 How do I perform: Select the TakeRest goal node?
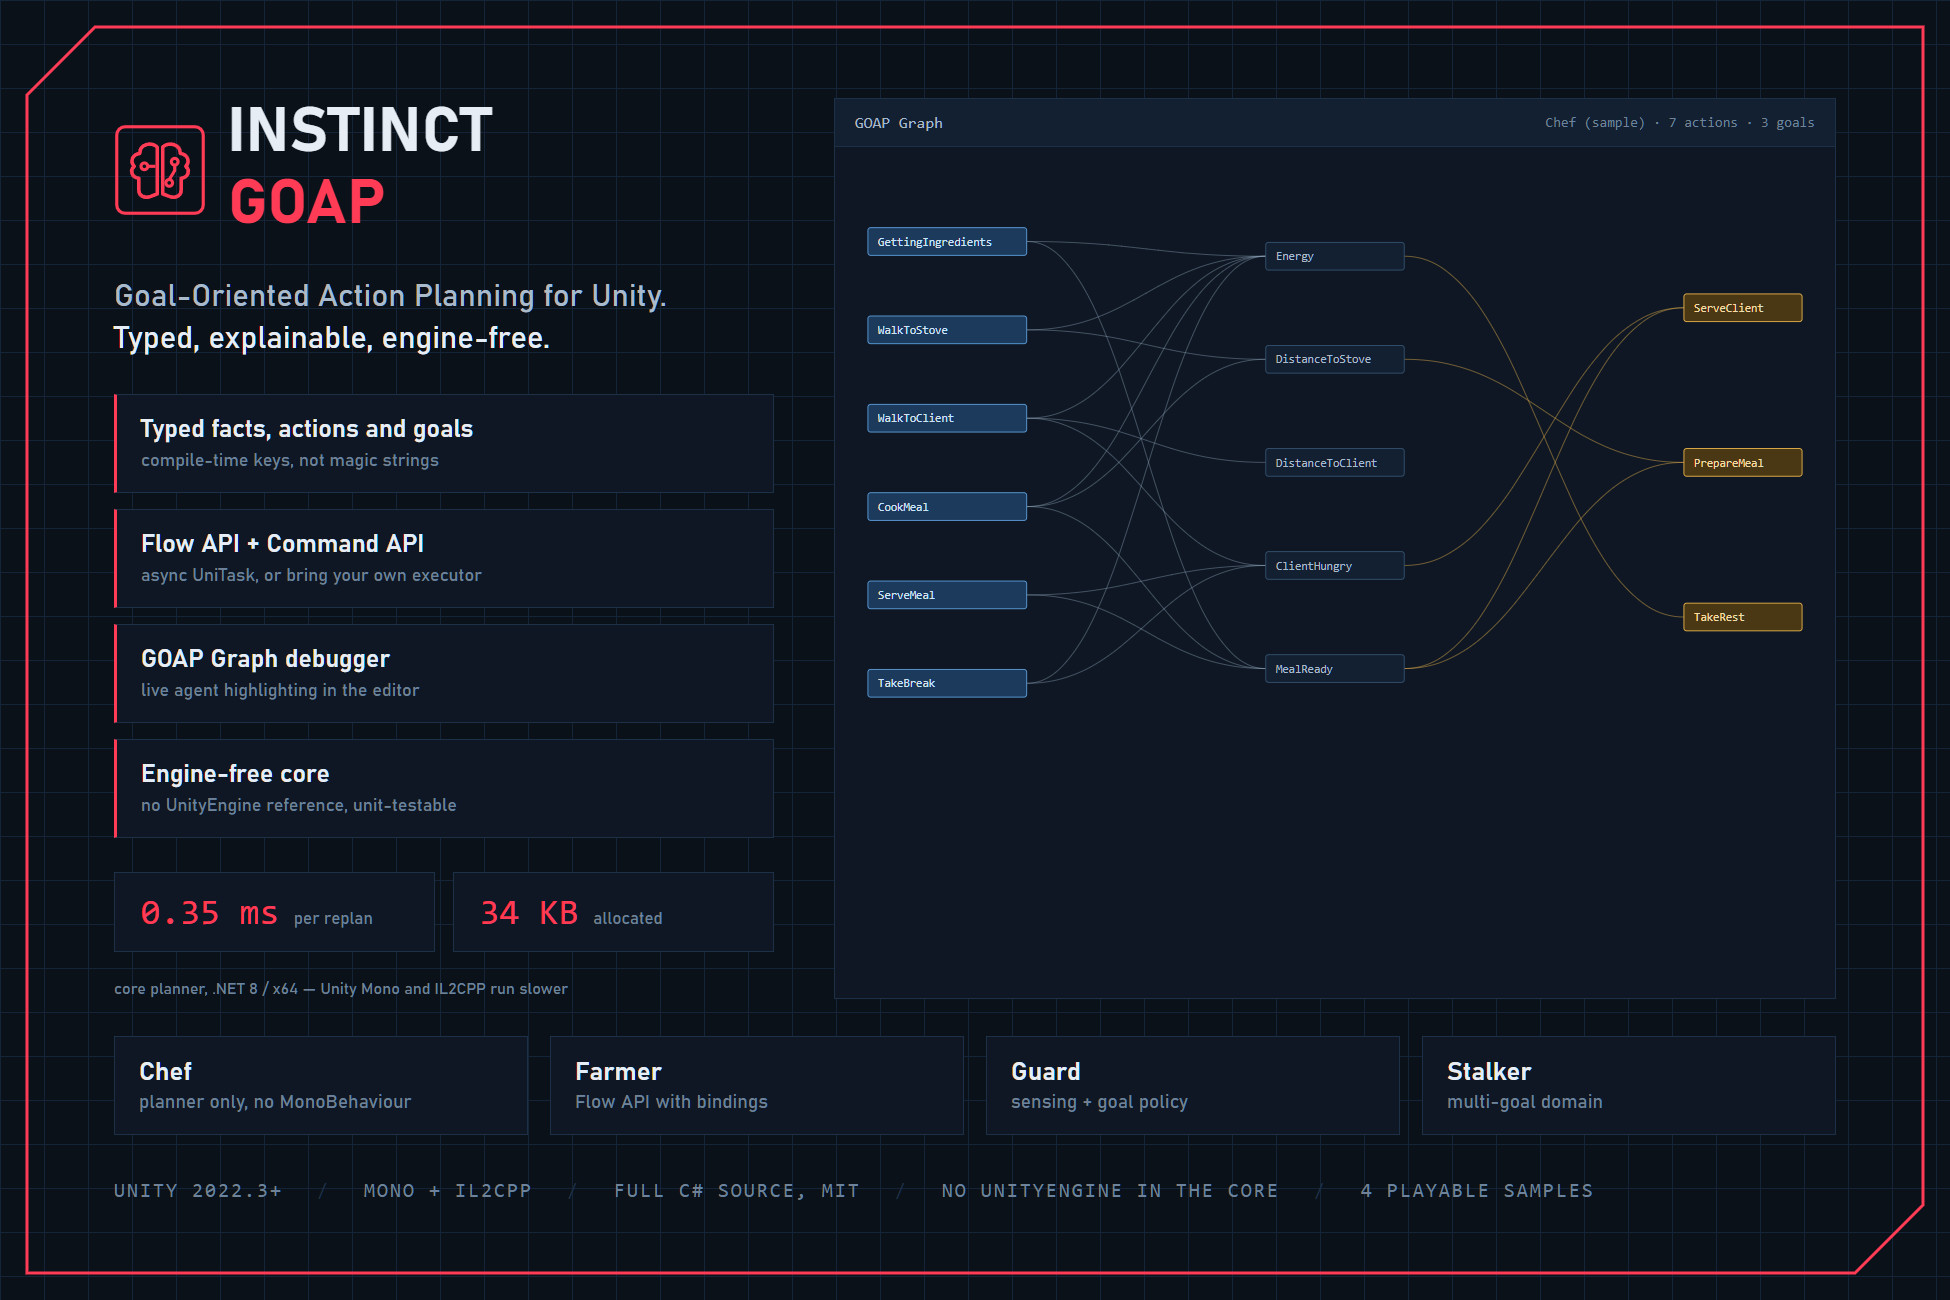(1742, 617)
